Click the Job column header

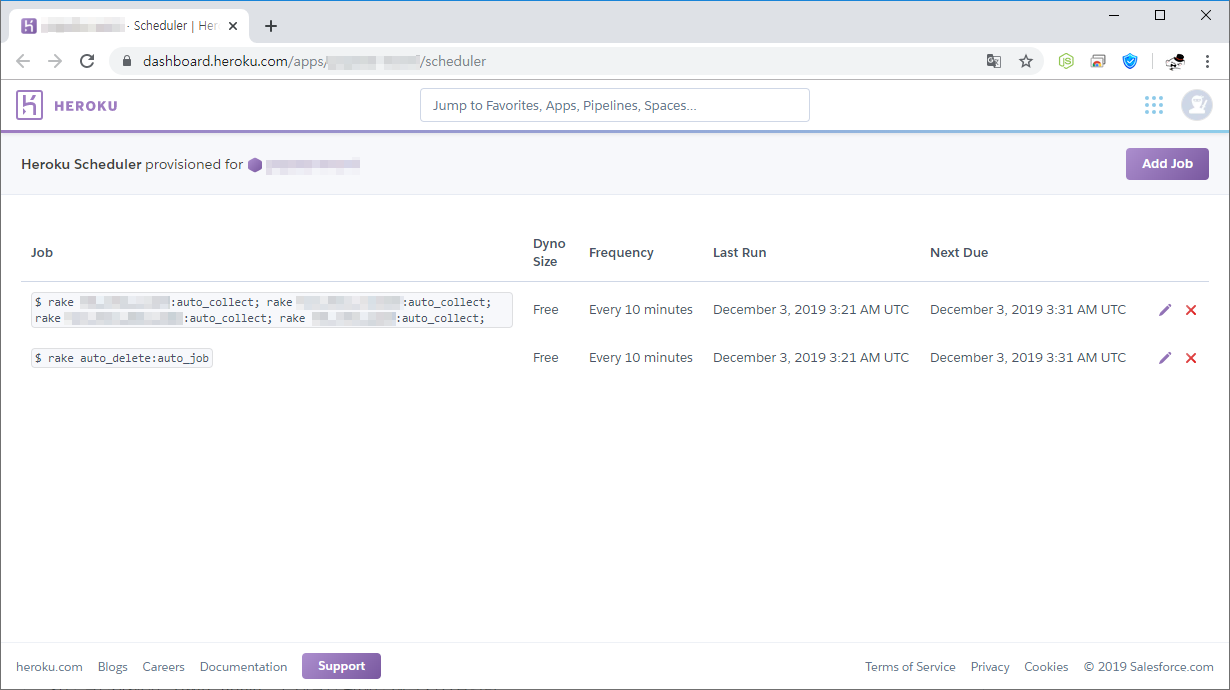click(42, 253)
